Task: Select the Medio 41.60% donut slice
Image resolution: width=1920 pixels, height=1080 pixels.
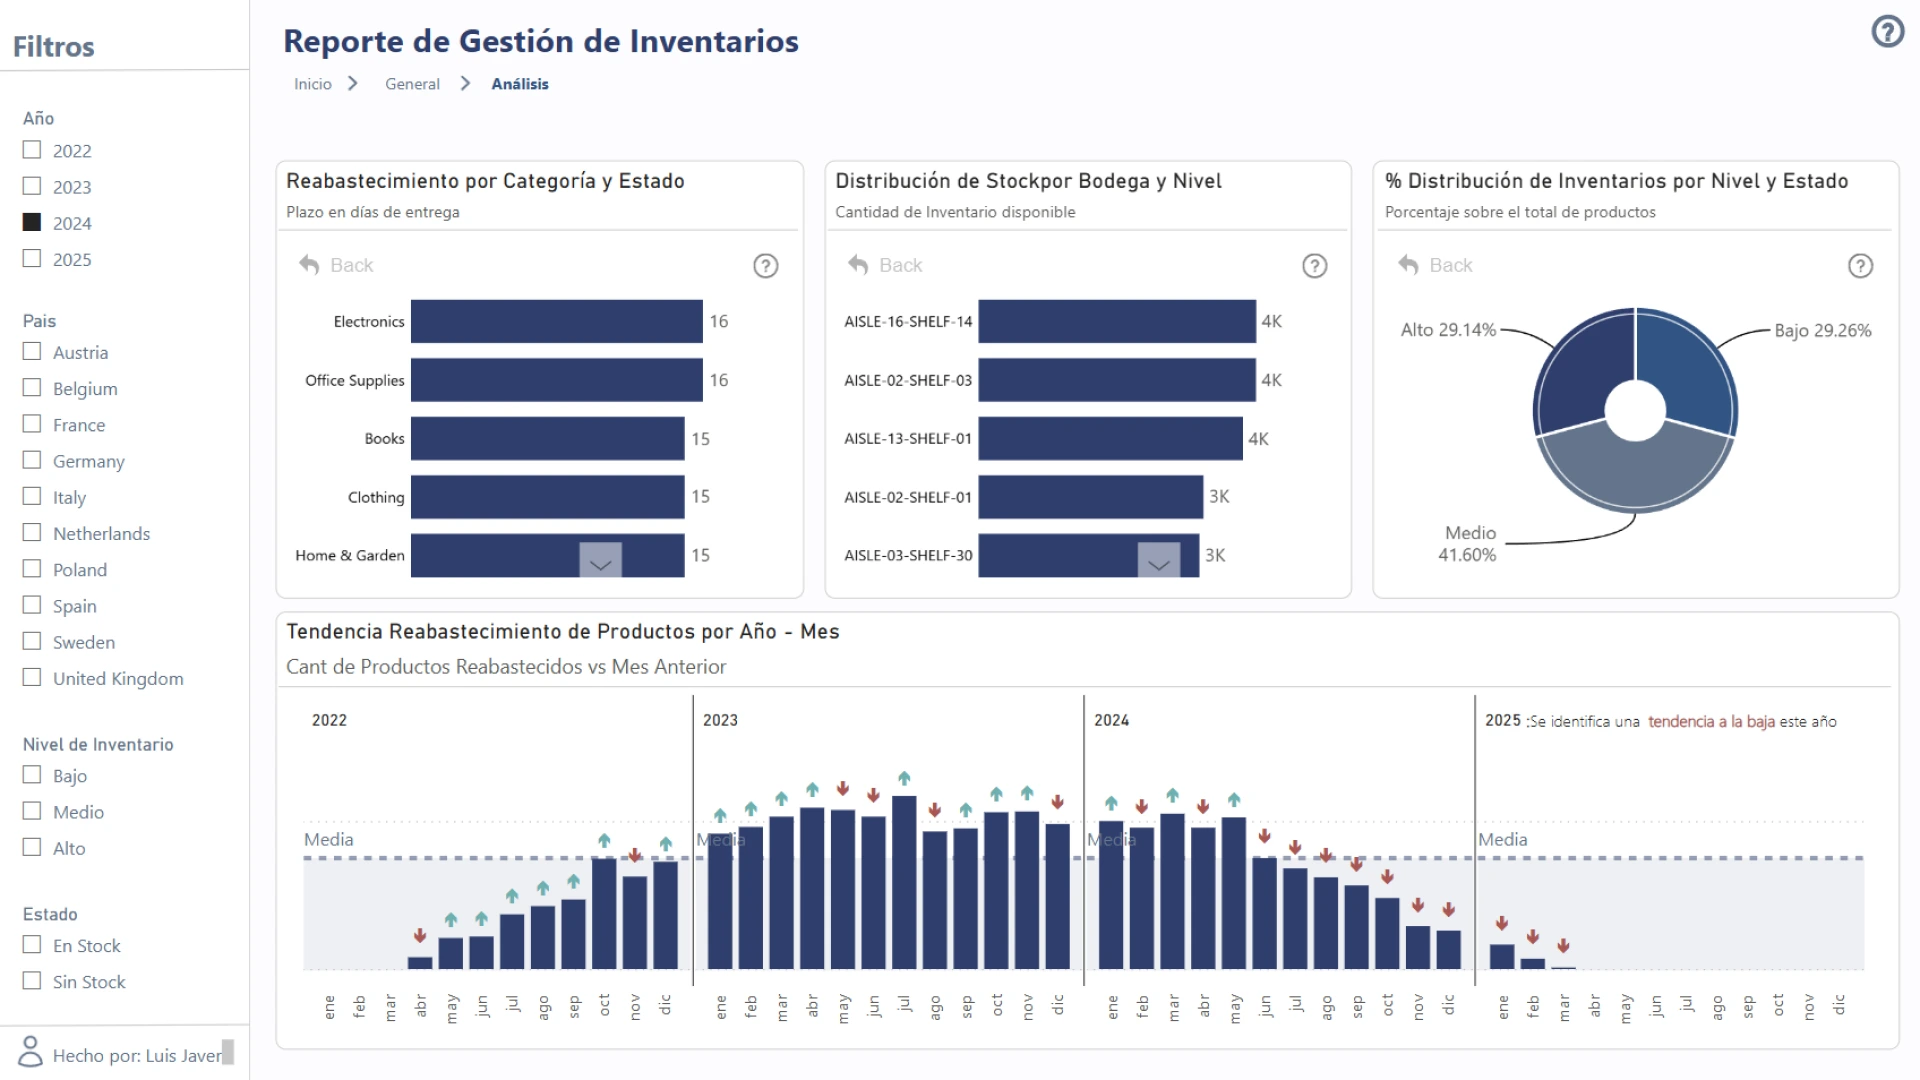Action: pos(1634,472)
